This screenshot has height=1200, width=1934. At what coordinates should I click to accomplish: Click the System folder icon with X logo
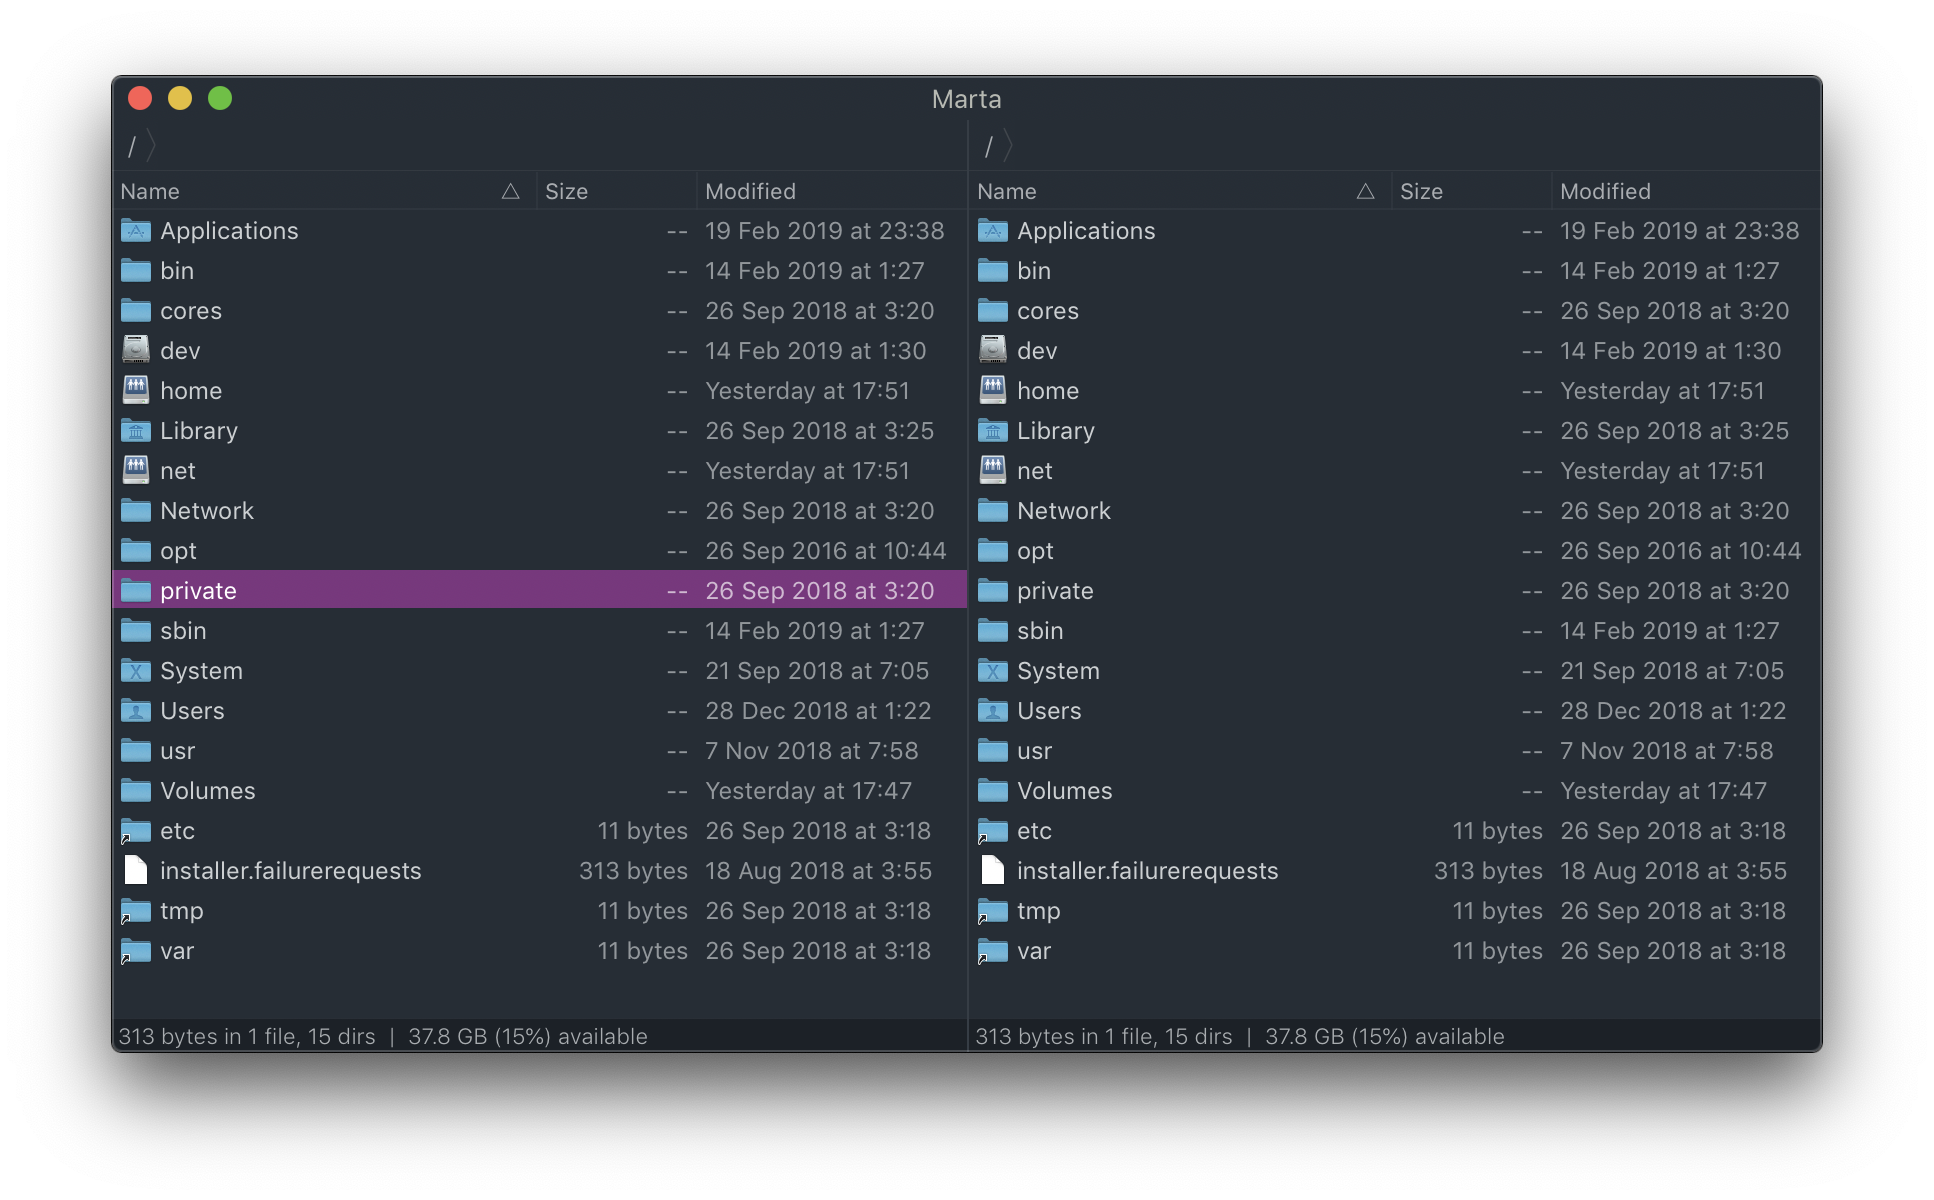tap(137, 670)
